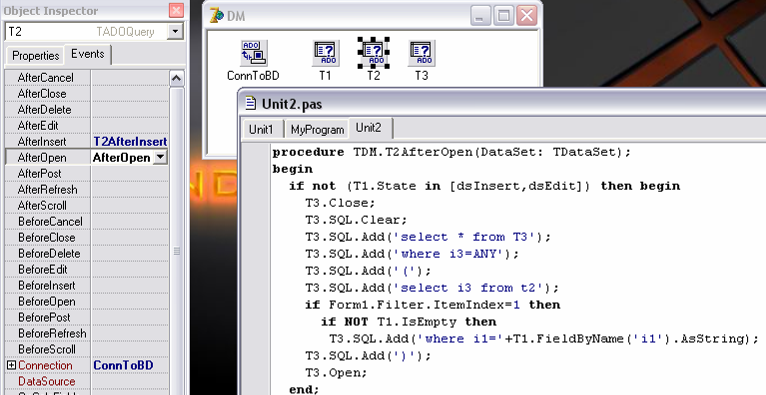Place cursor on the T3.Close line
The image size is (766, 395).
click(x=340, y=203)
